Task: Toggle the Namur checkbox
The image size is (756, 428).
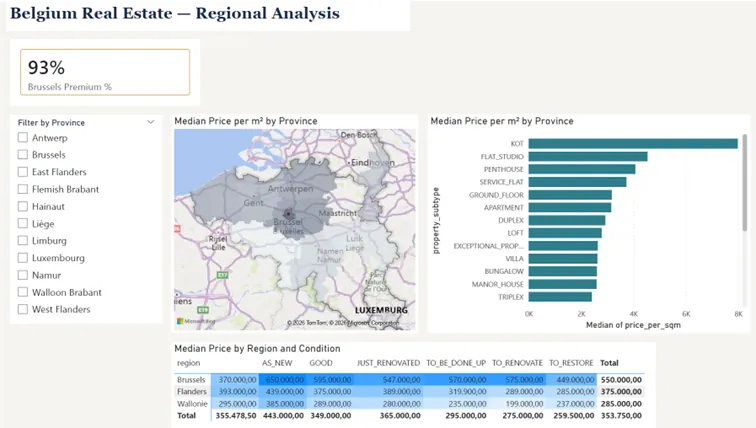Action: (x=23, y=275)
